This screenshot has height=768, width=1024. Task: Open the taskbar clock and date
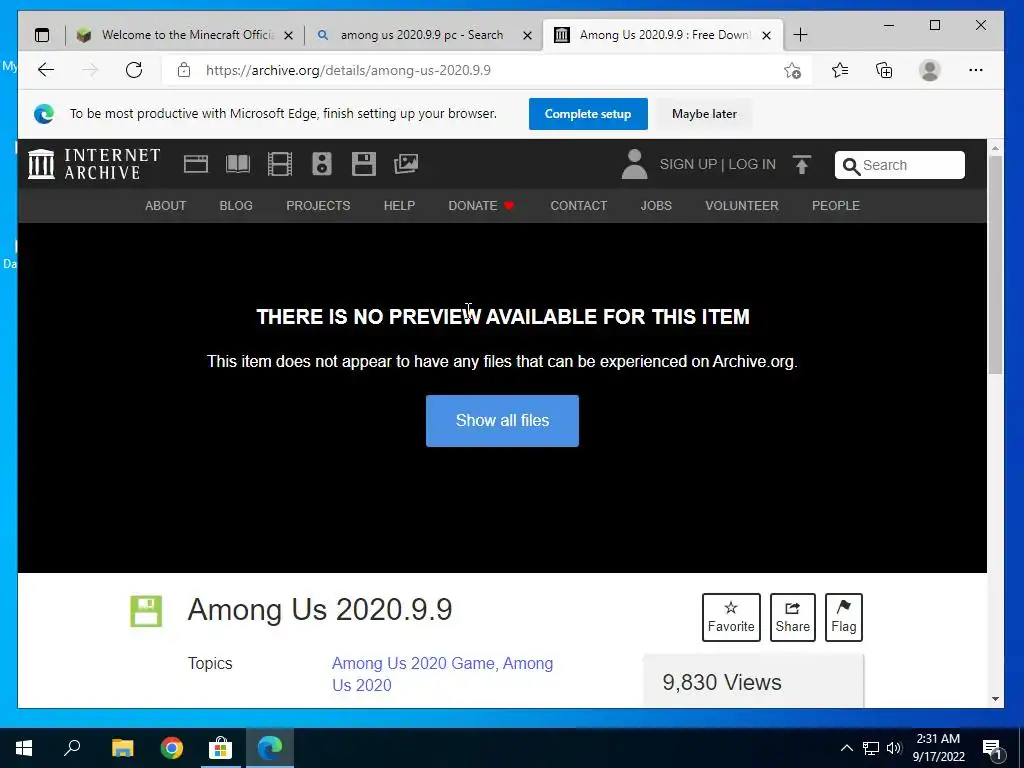(x=938, y=748)
